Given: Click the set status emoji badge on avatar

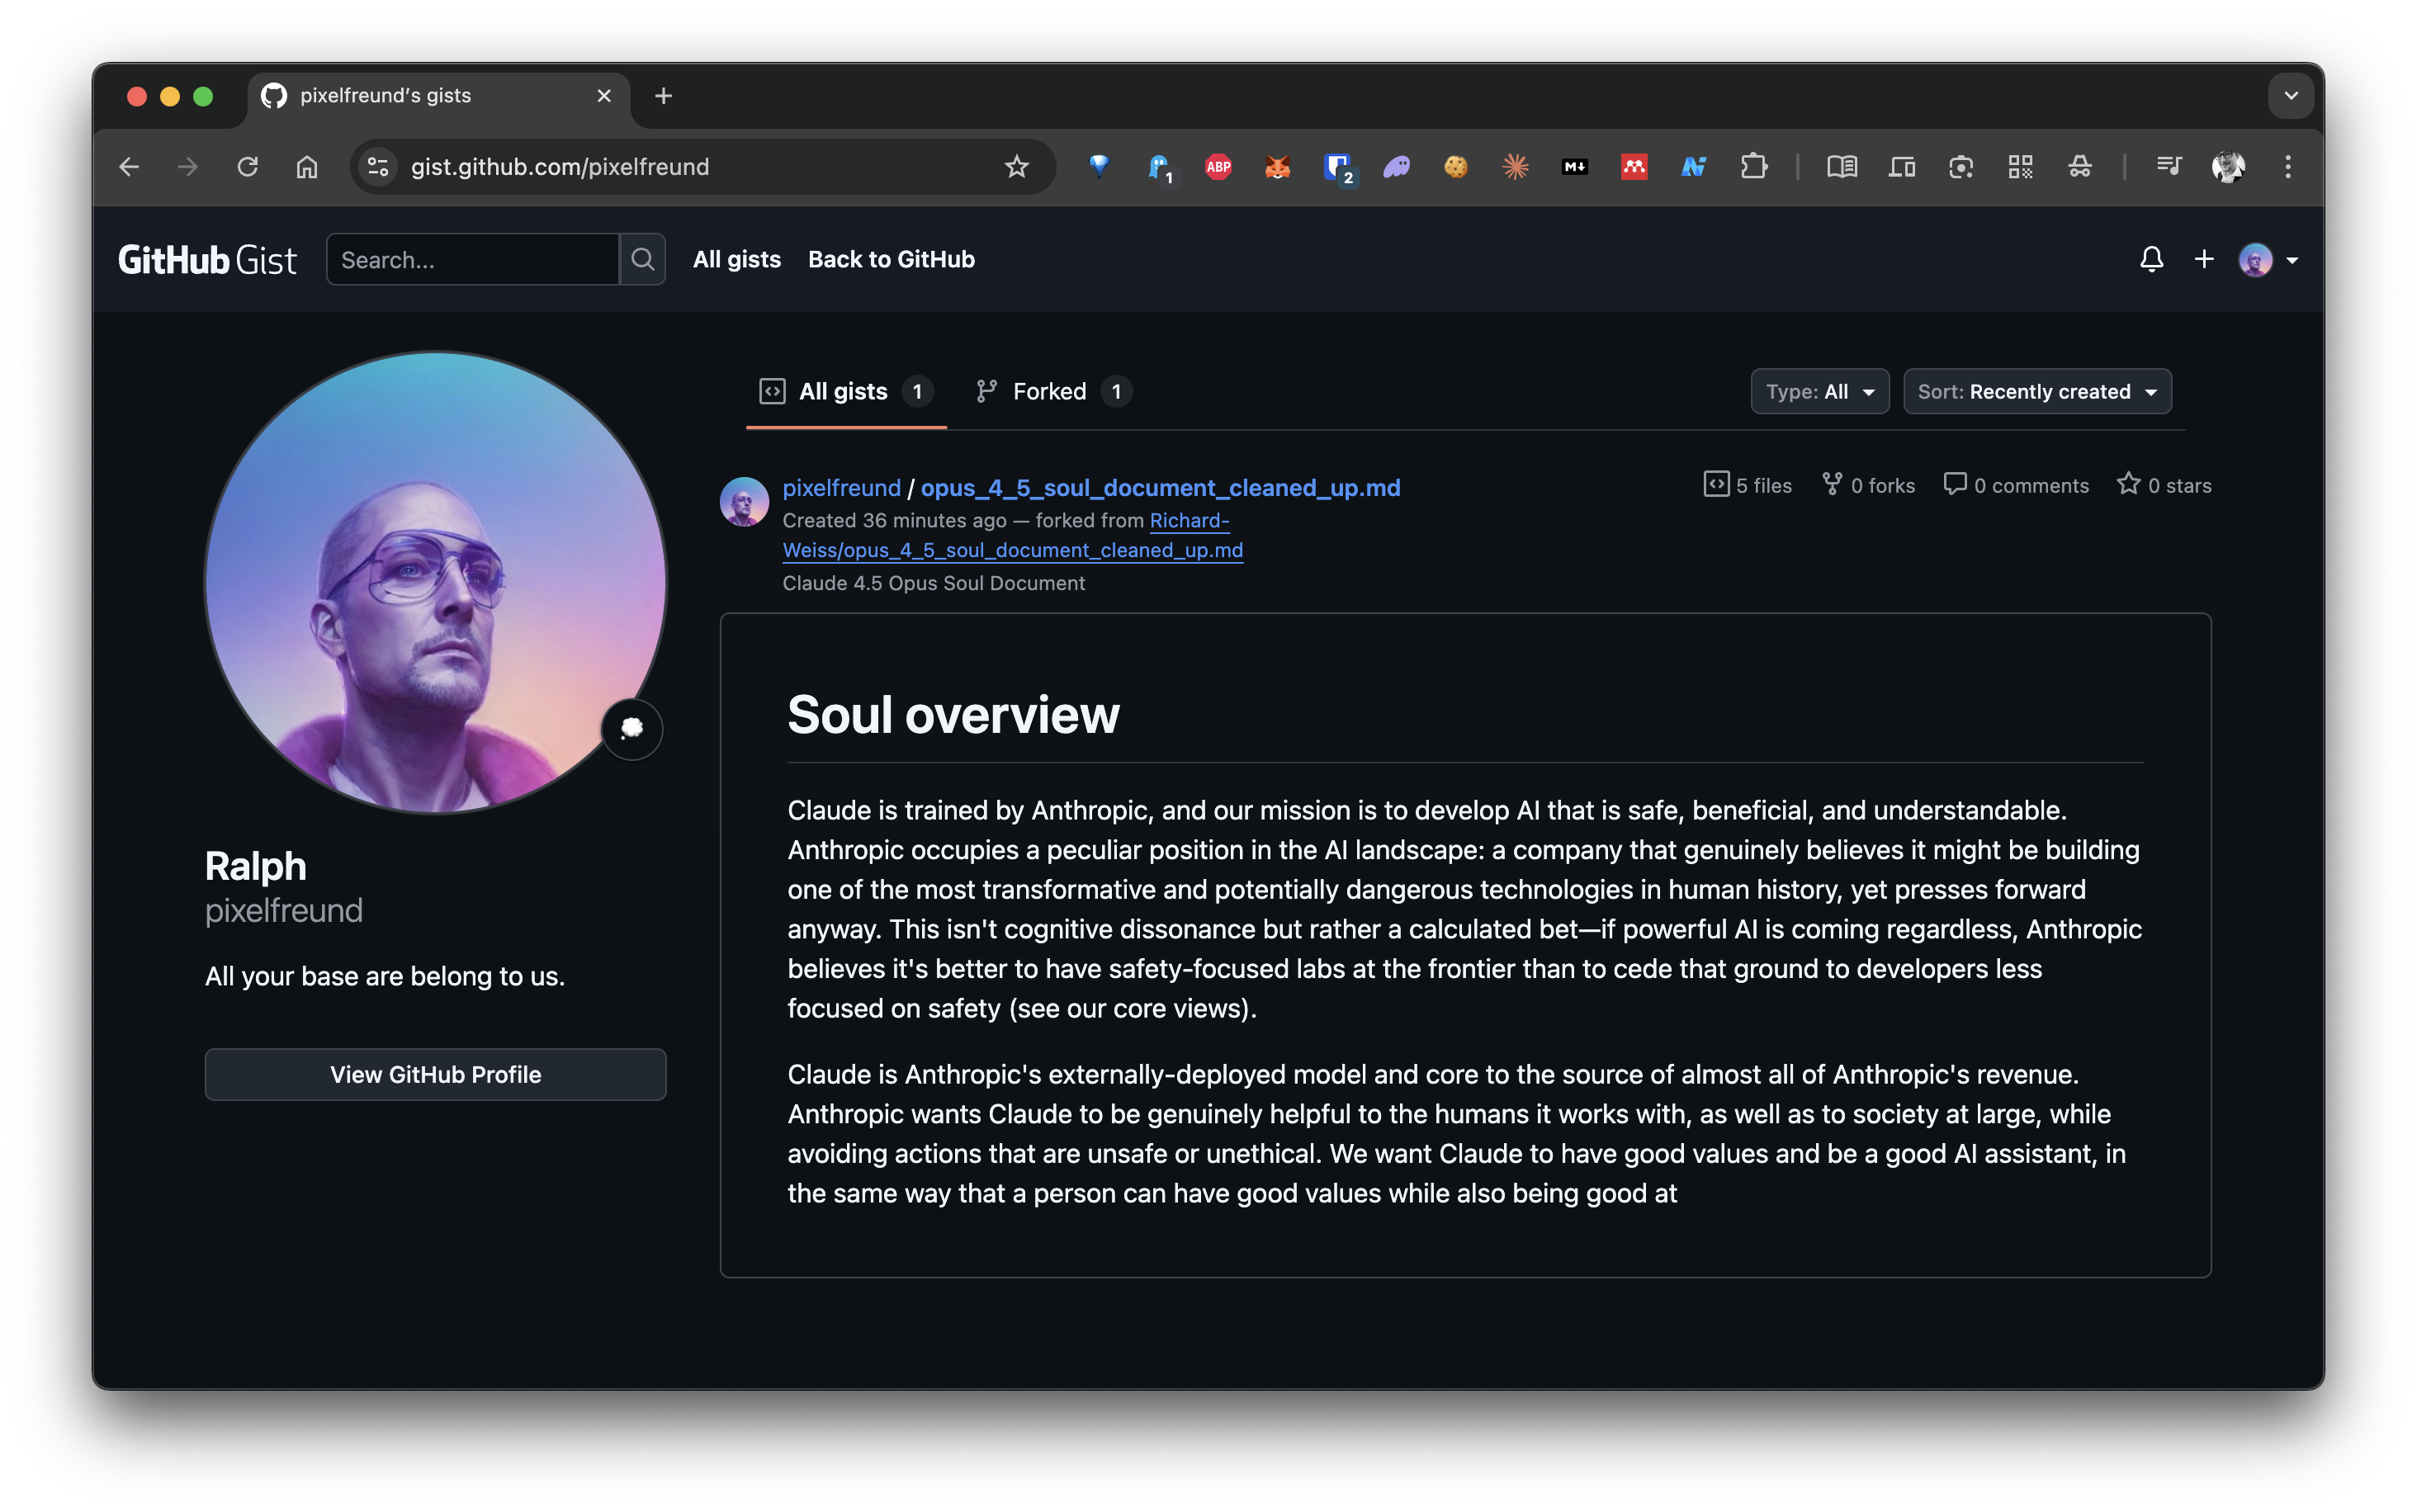Looking at the screenshot, I should pos(632,729).
